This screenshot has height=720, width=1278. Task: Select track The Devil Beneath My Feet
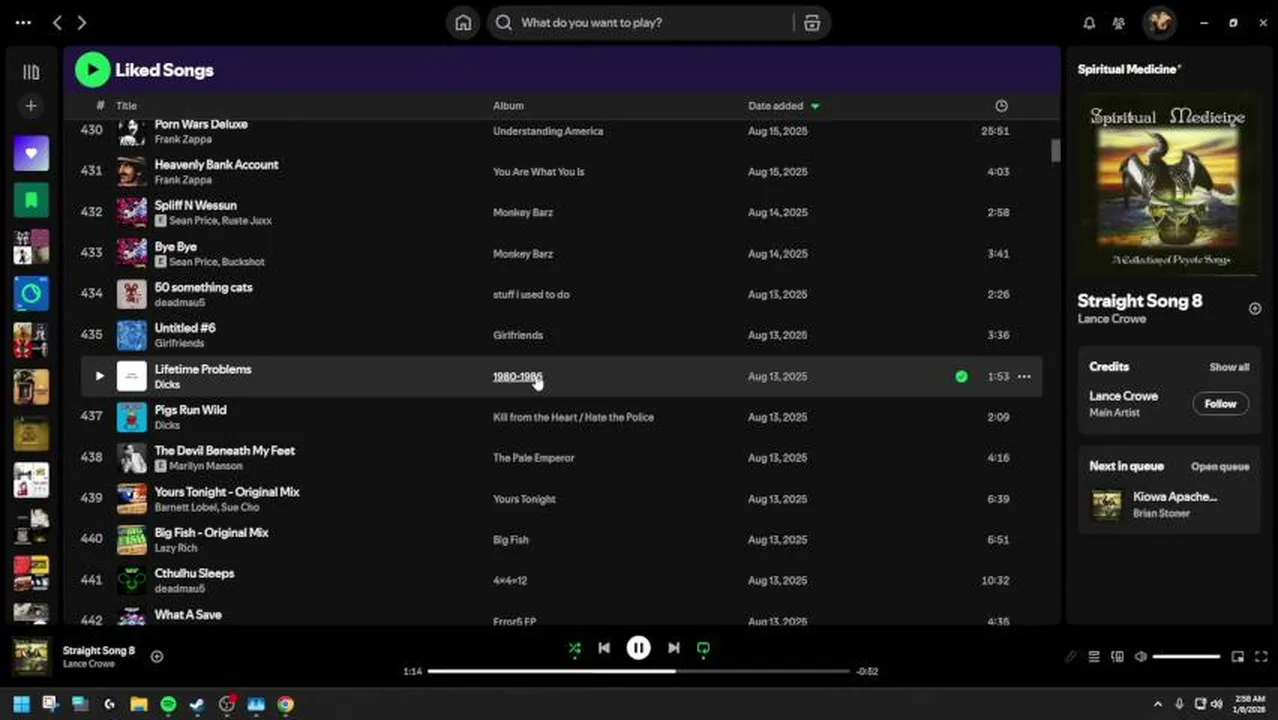[224, 450]
